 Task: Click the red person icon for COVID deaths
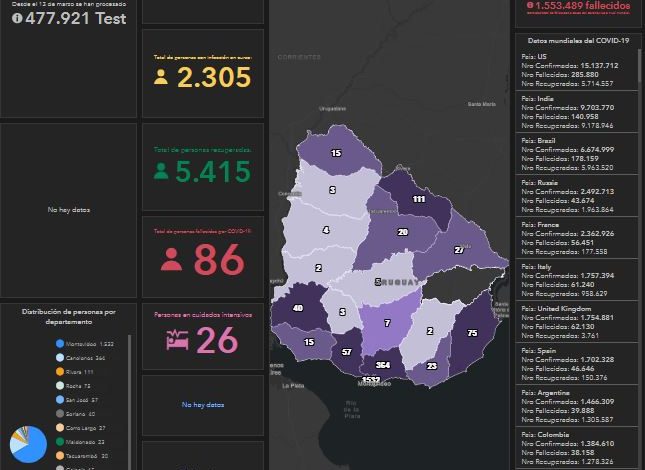point(171,261)
